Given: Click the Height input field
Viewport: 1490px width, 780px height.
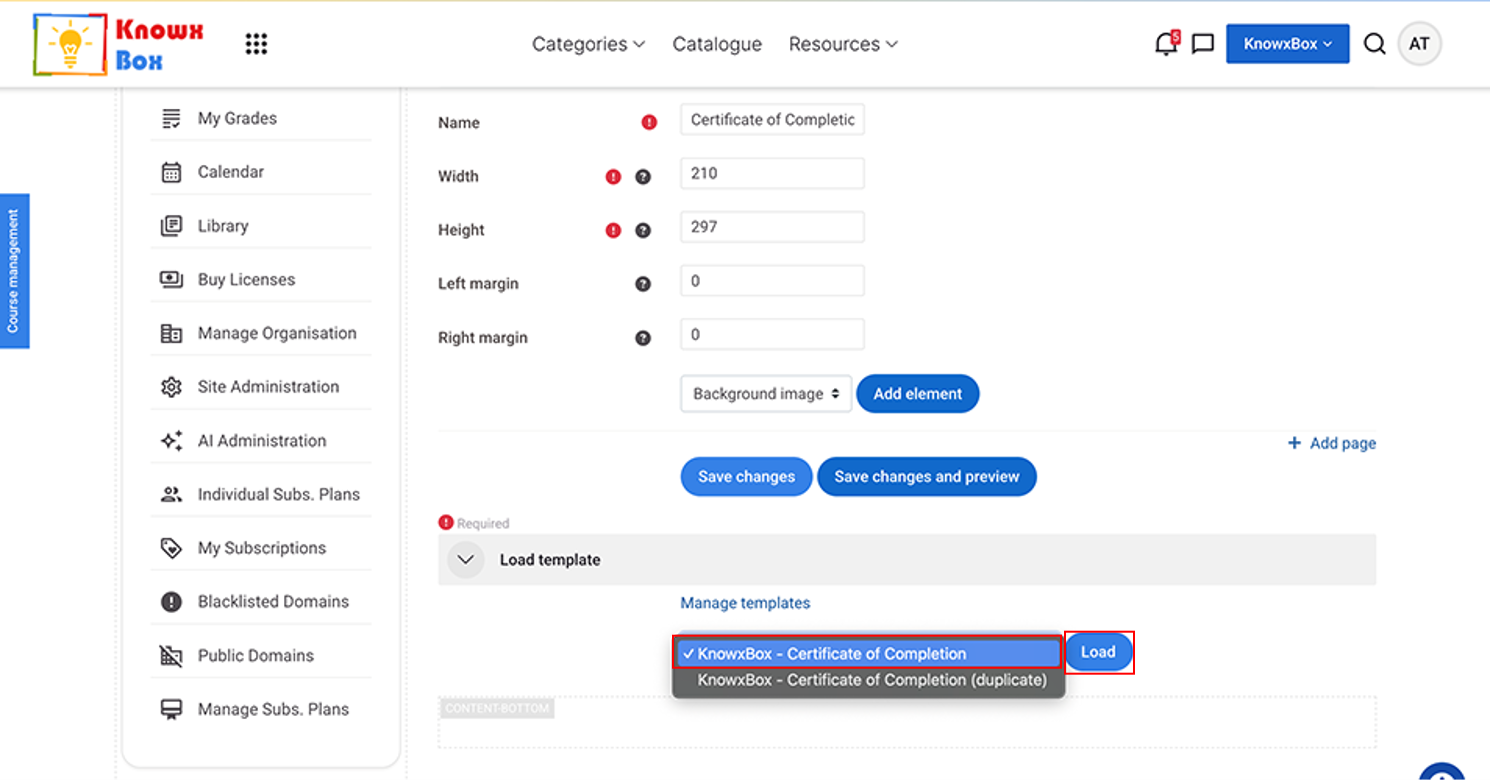Looking at the screenshot, I should pos(772,227).
